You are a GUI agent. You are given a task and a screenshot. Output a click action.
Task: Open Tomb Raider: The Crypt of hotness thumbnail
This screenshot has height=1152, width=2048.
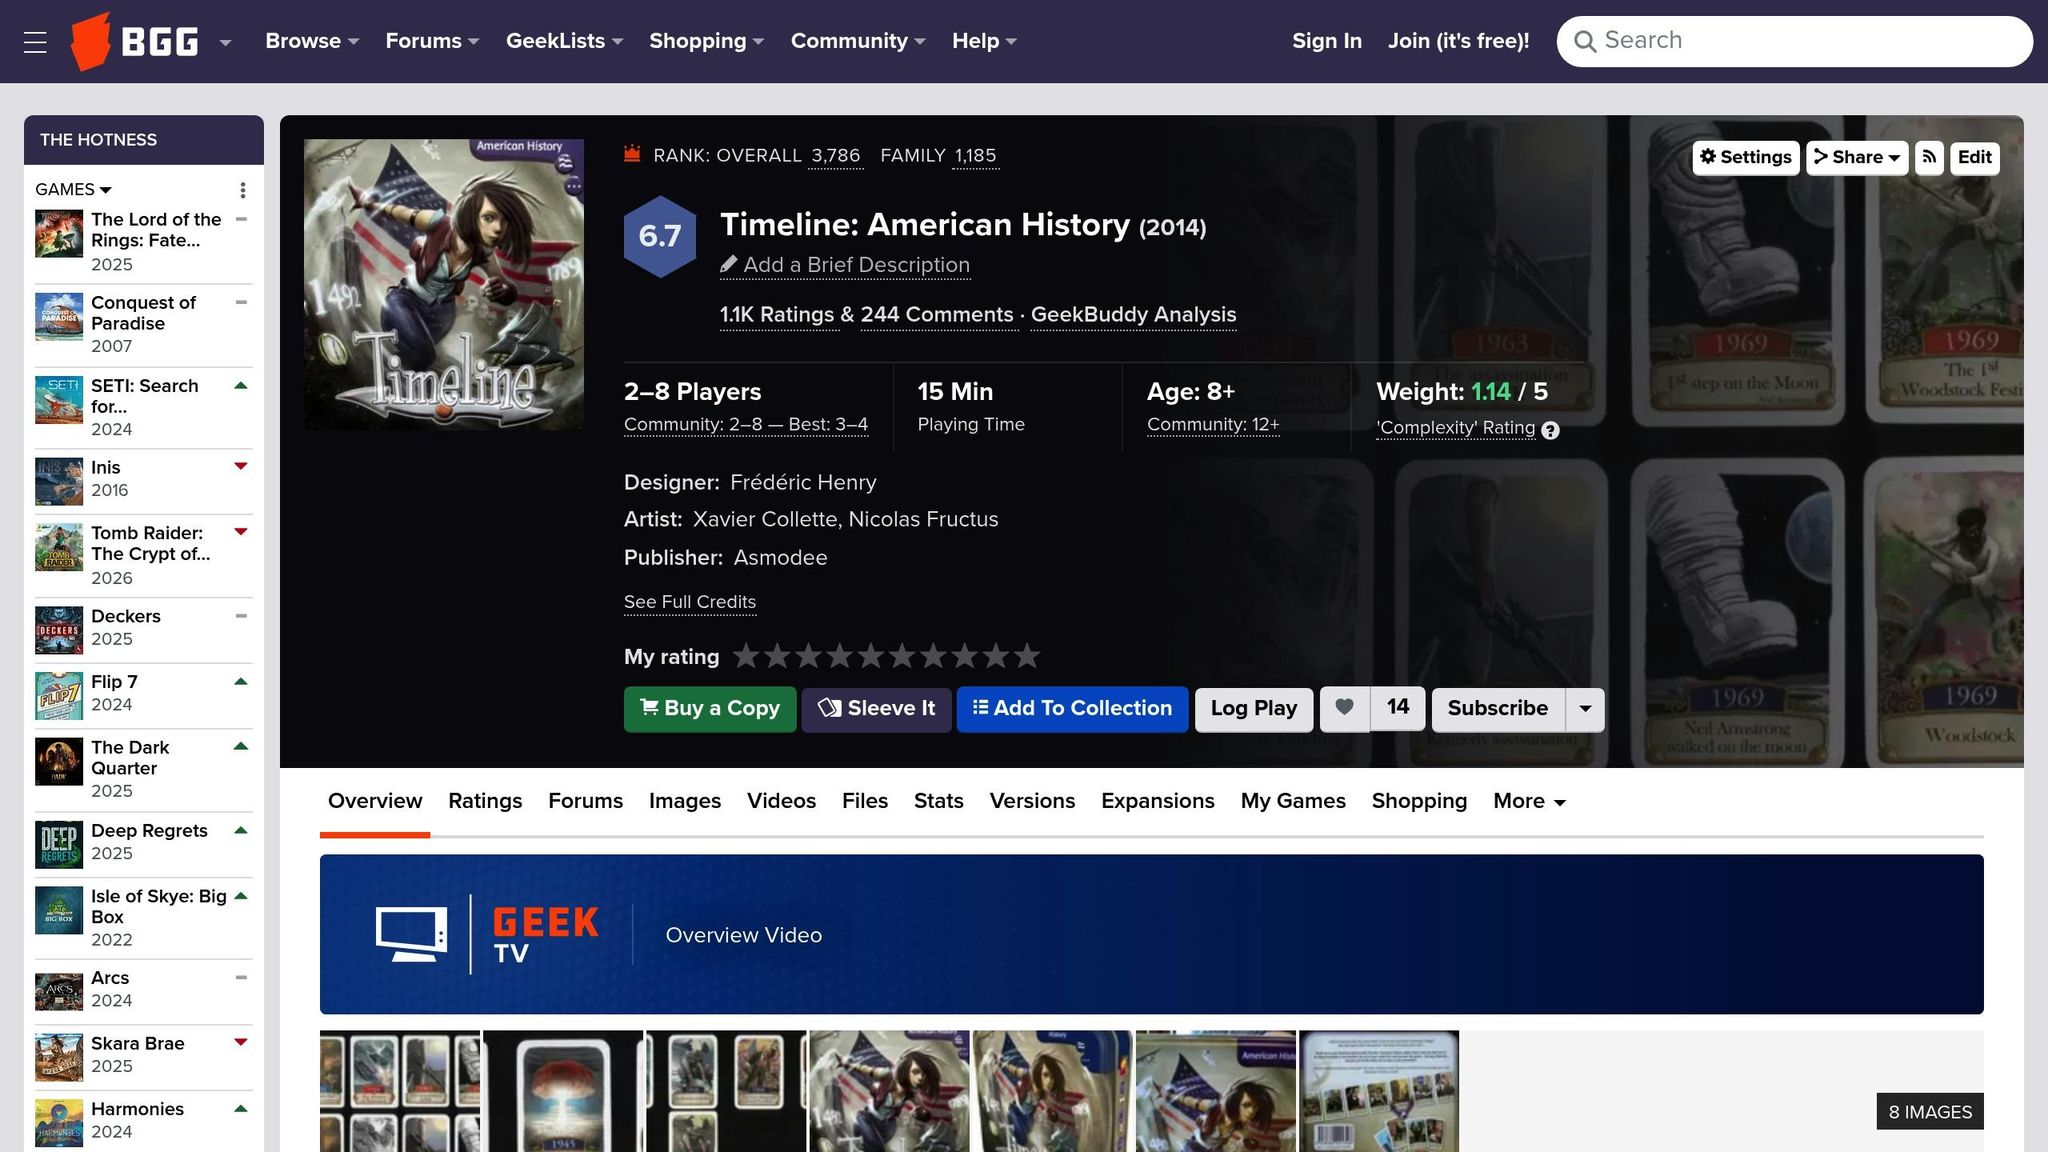click(59, 547)
